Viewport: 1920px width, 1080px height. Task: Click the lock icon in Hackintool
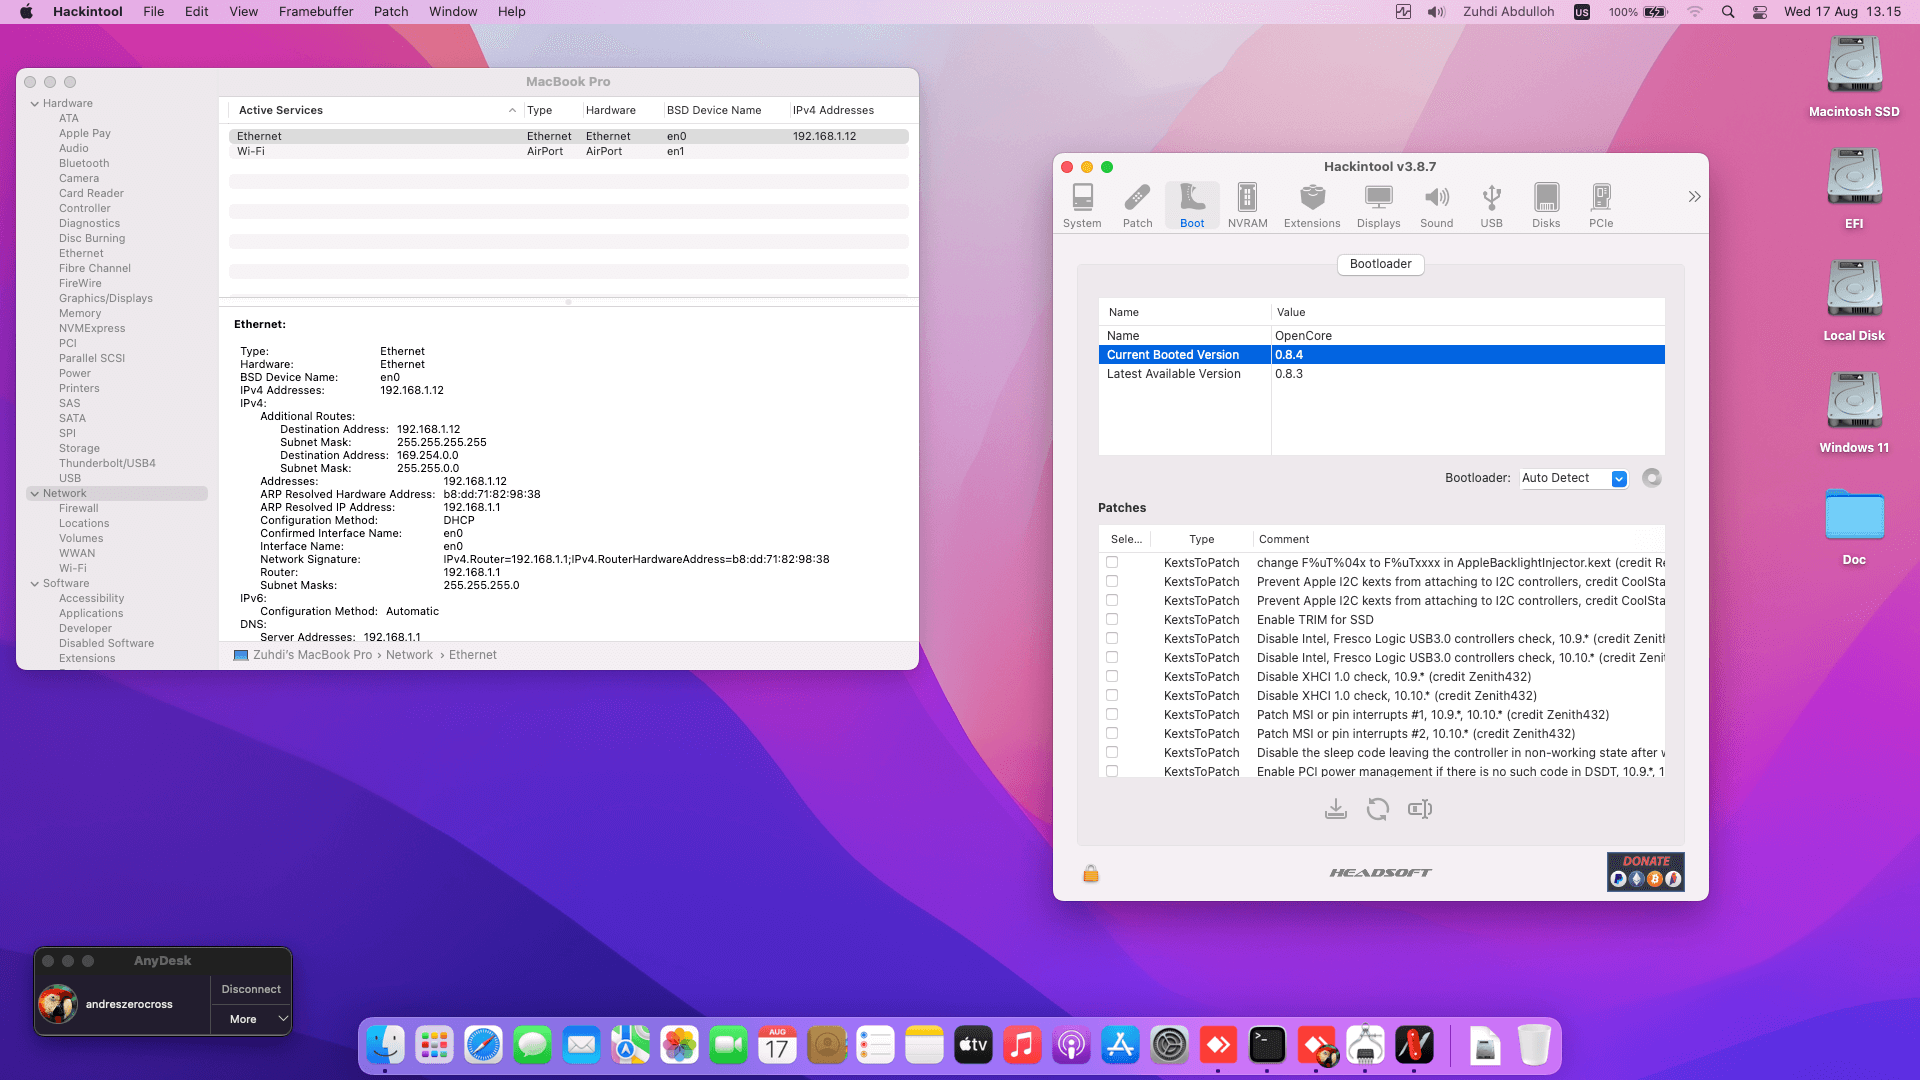(1091, 874)
